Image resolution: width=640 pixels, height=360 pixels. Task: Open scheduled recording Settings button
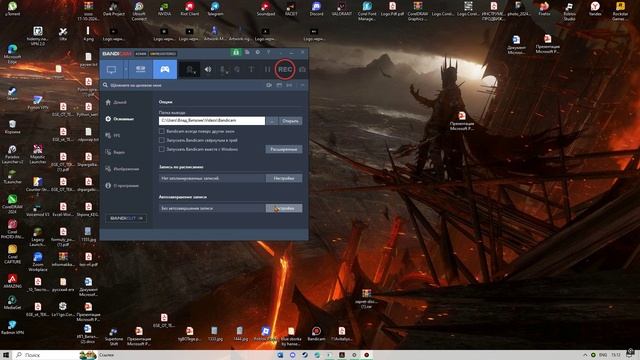pos(284,178)
